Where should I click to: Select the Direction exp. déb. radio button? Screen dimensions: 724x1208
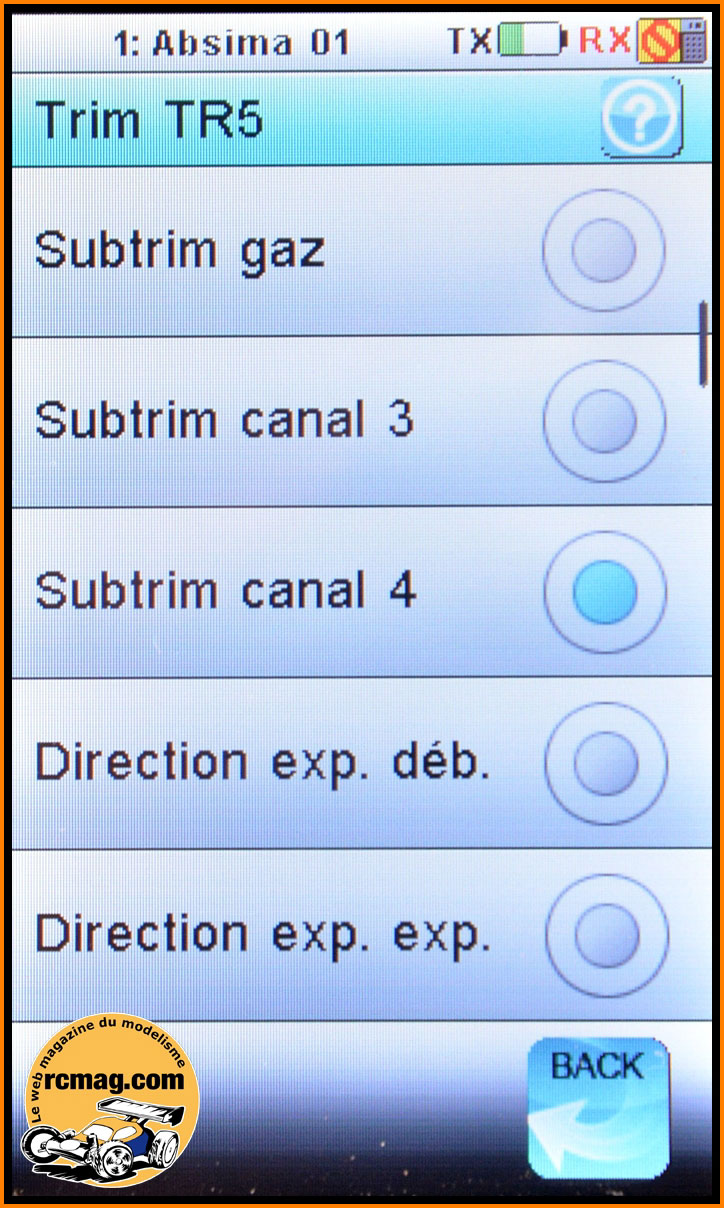[606, 764]
